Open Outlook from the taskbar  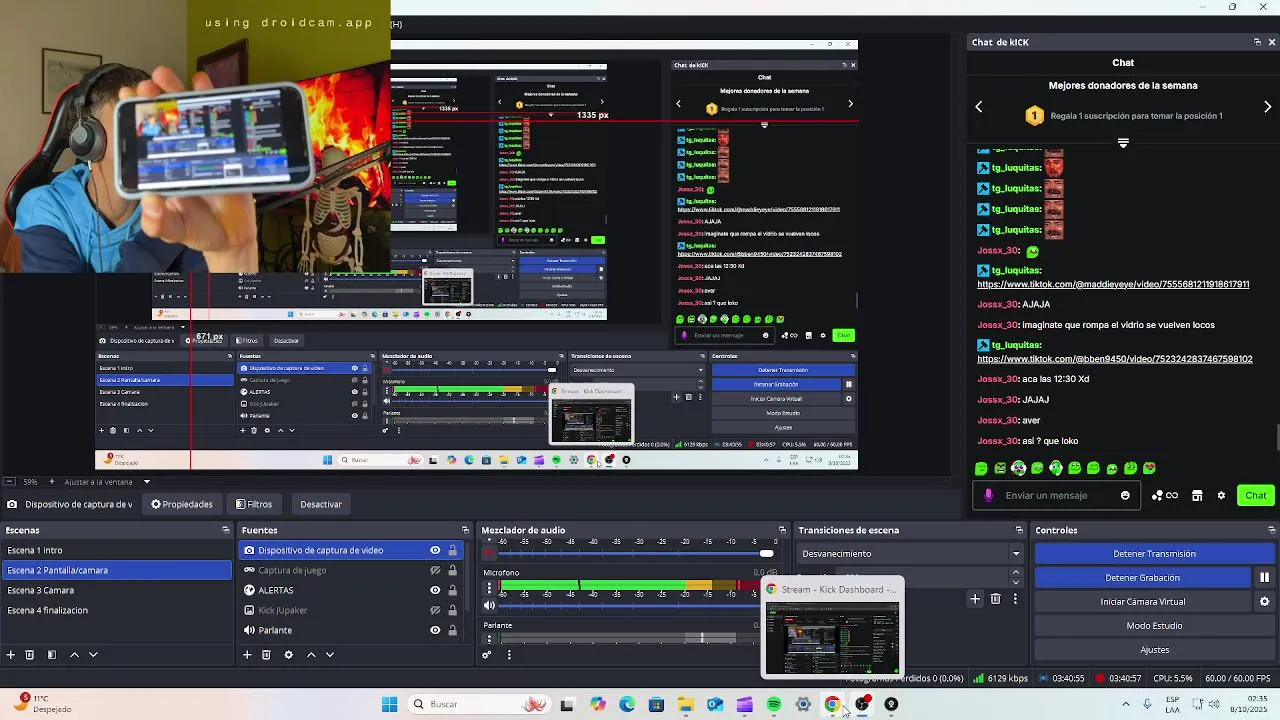(x=715, y=704)
